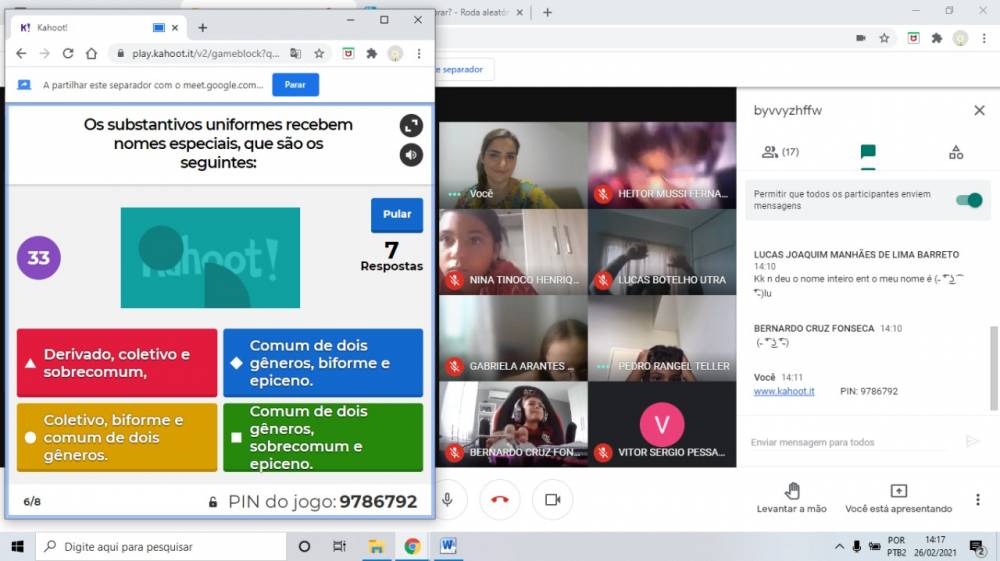
Task: Open Microsoft Word from the taskbar
Action: [x=448, y=547]
